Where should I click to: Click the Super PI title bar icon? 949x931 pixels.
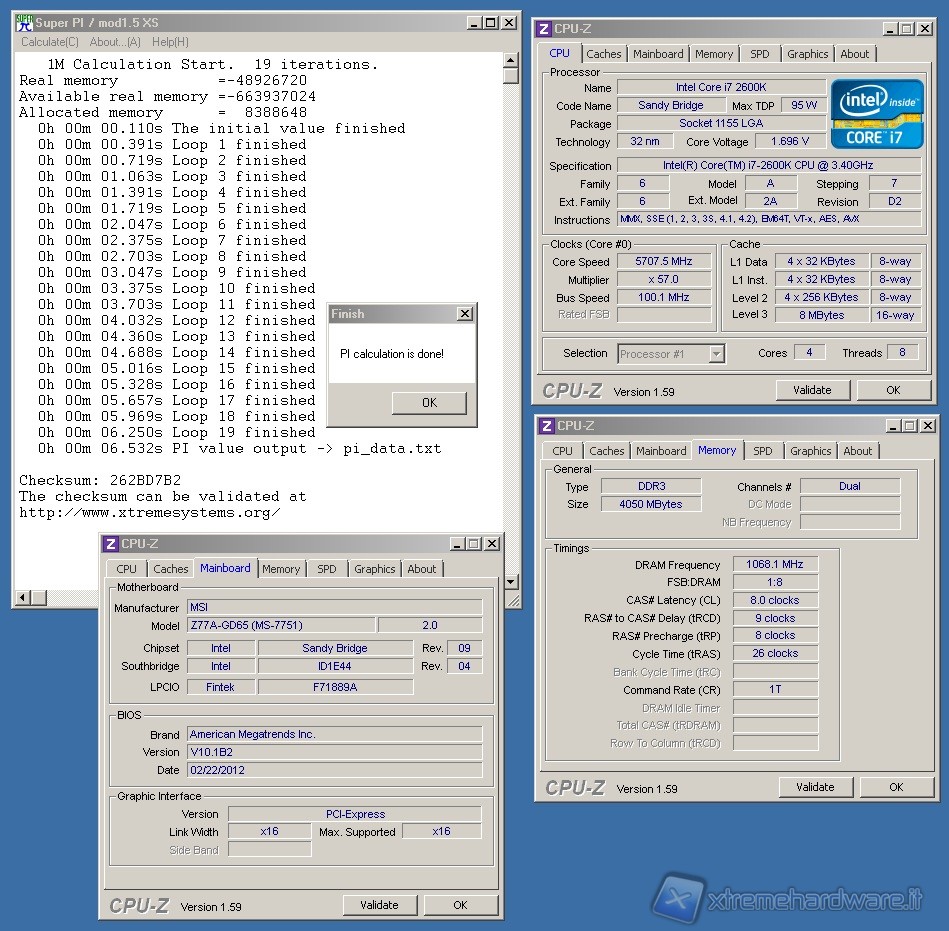[25, 23]
